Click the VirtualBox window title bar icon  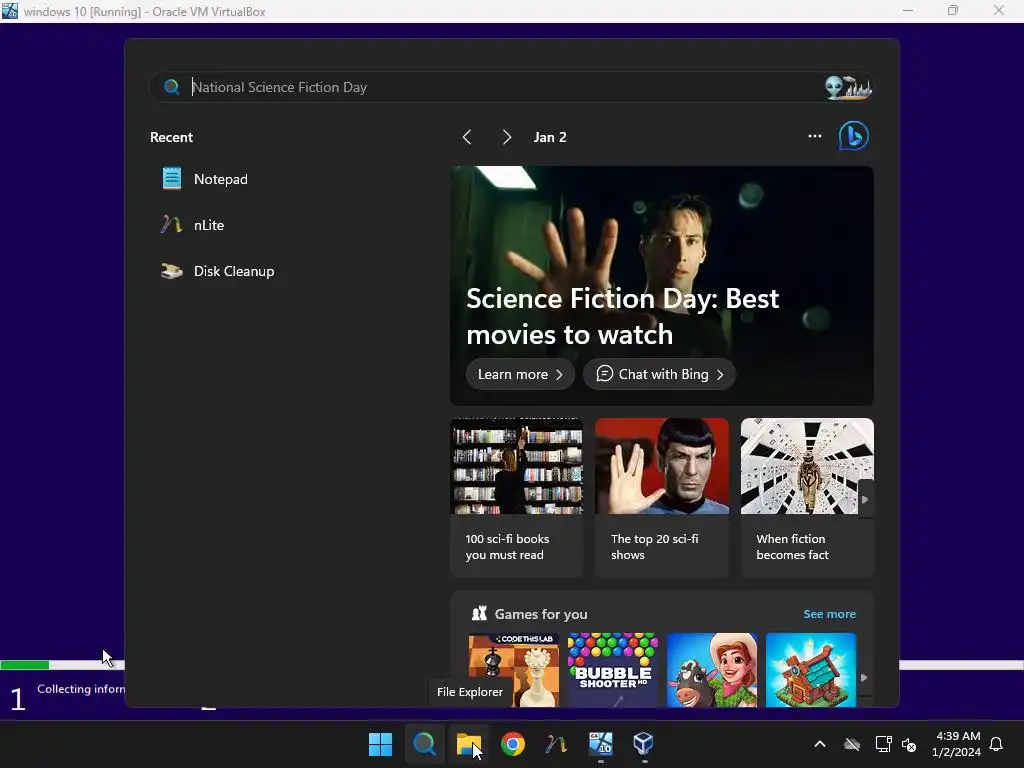10,11
